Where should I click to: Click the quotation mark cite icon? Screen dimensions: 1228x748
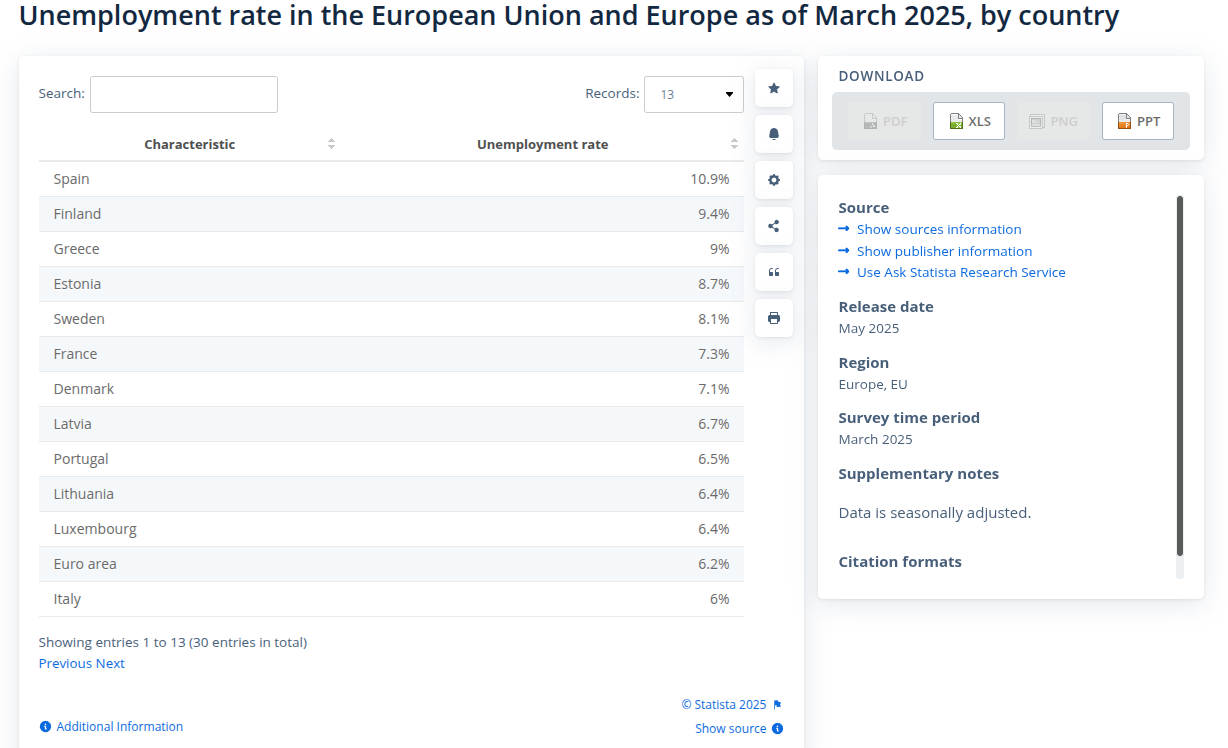tap(773, 272)
